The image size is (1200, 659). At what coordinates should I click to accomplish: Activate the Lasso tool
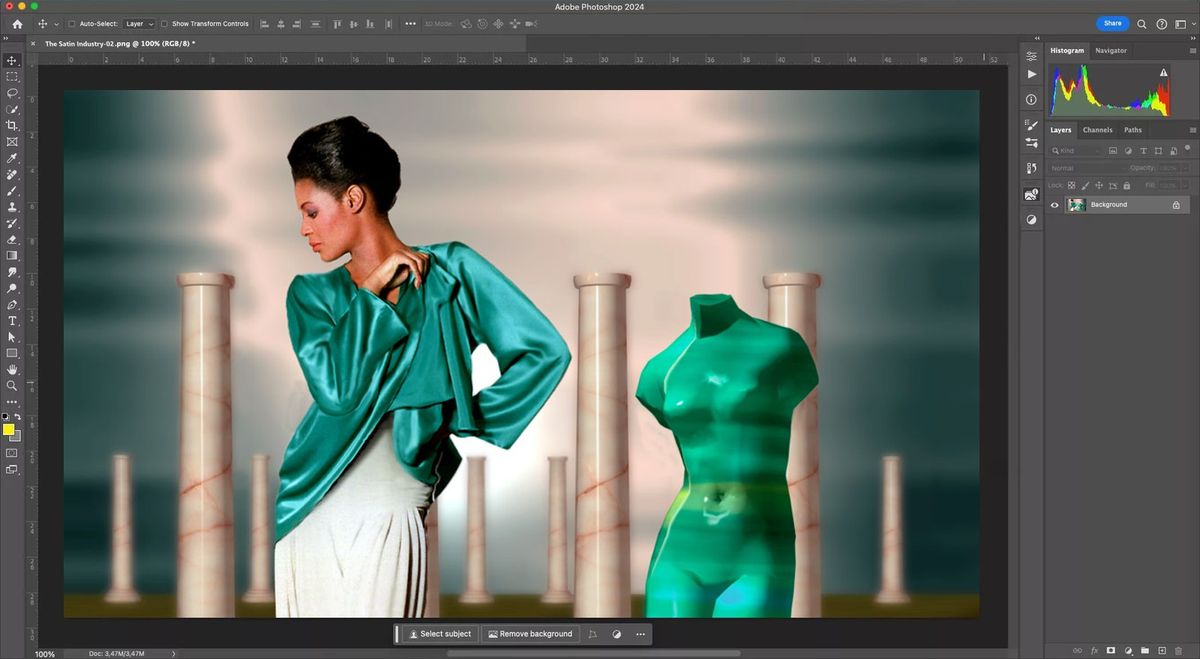pyautogui.click(x=12, y=93)
